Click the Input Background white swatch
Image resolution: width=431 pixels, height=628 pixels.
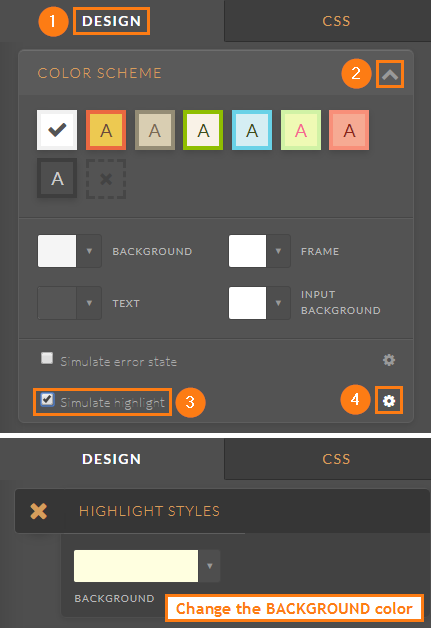(x=247, y=303)
